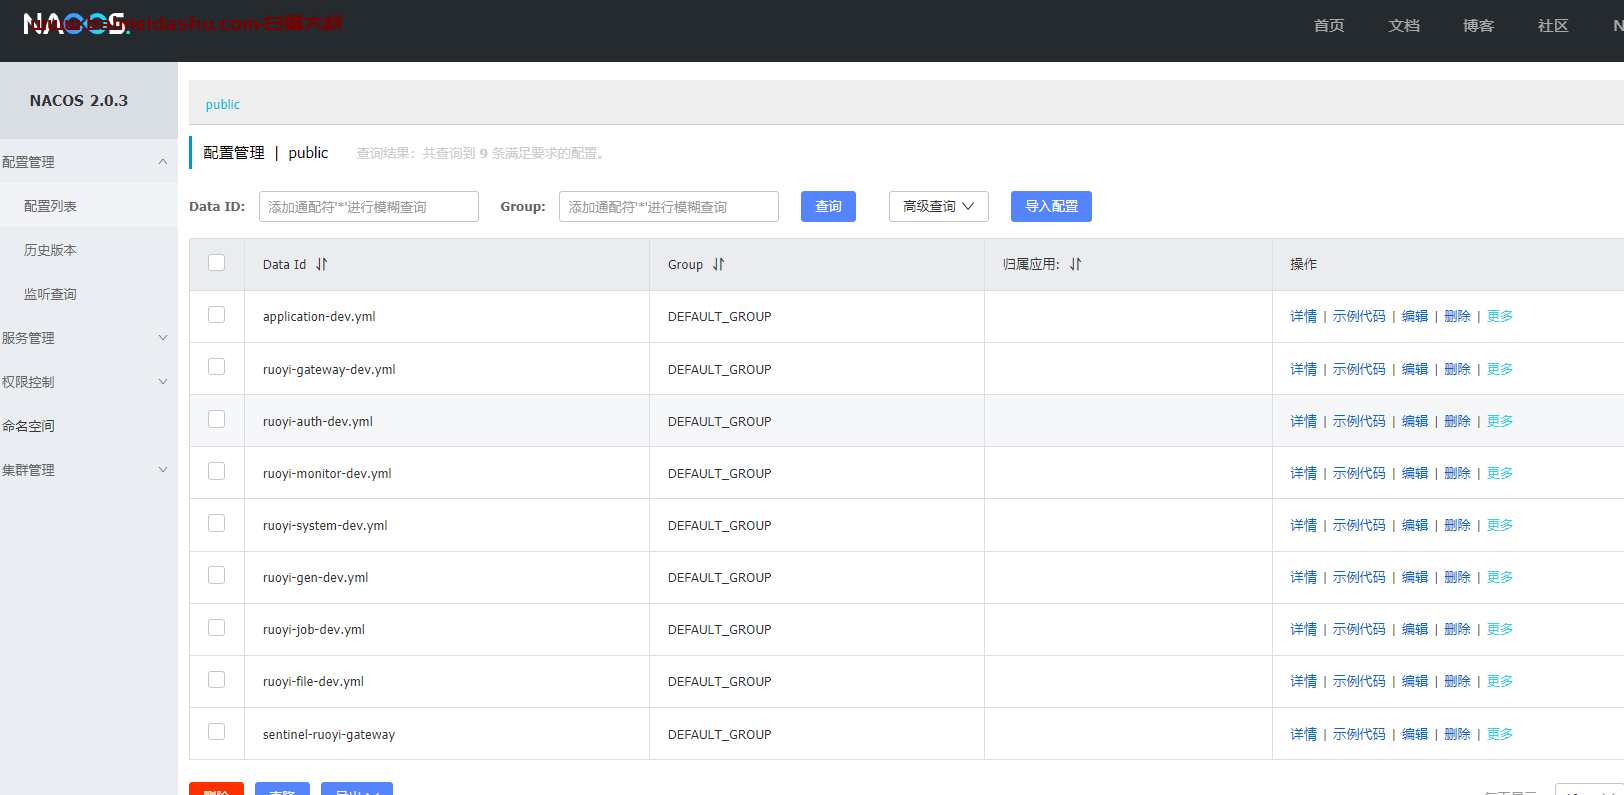Expand the 服务管理 sidebar menu

click(x=89, y=337)
